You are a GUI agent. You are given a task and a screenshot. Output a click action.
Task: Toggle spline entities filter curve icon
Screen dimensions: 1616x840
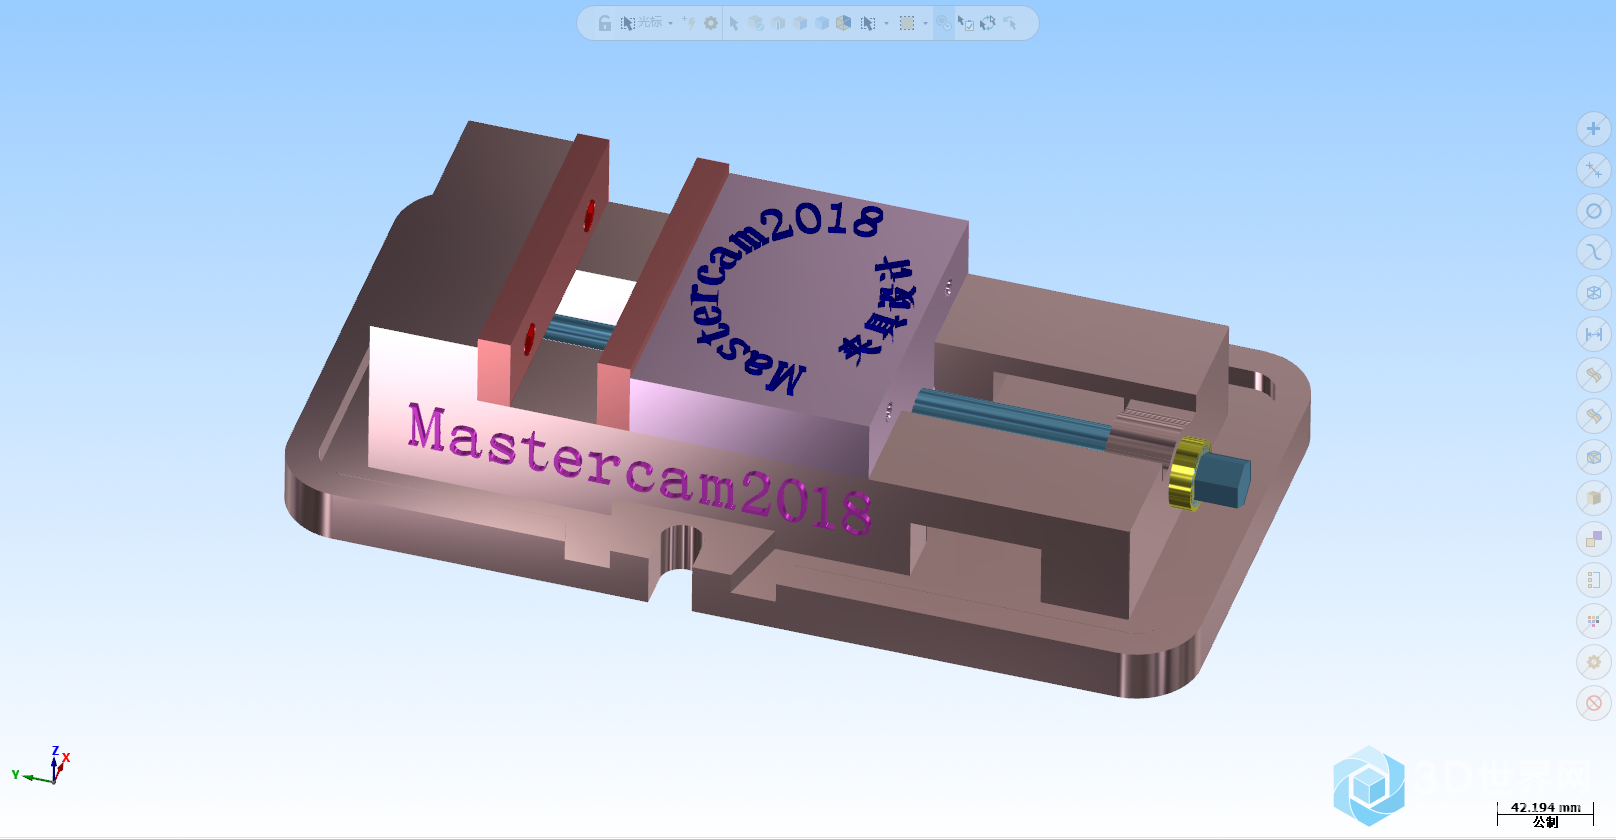click(1594, 252)
